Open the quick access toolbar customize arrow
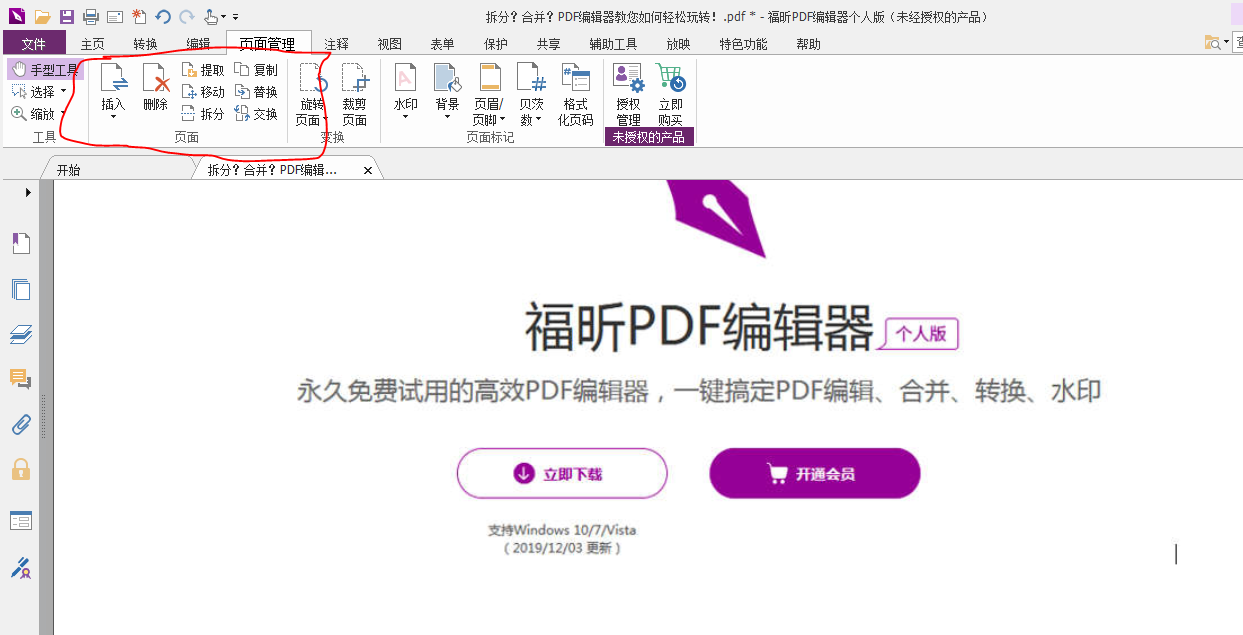Screen dimensions: 1243x635 pos(235,17)
